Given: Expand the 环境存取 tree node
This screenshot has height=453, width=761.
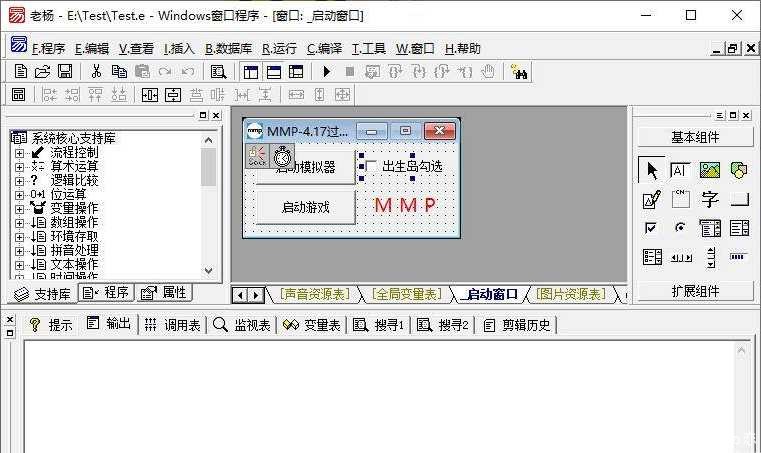Looking at the screenshot, I should pos(19,237).
